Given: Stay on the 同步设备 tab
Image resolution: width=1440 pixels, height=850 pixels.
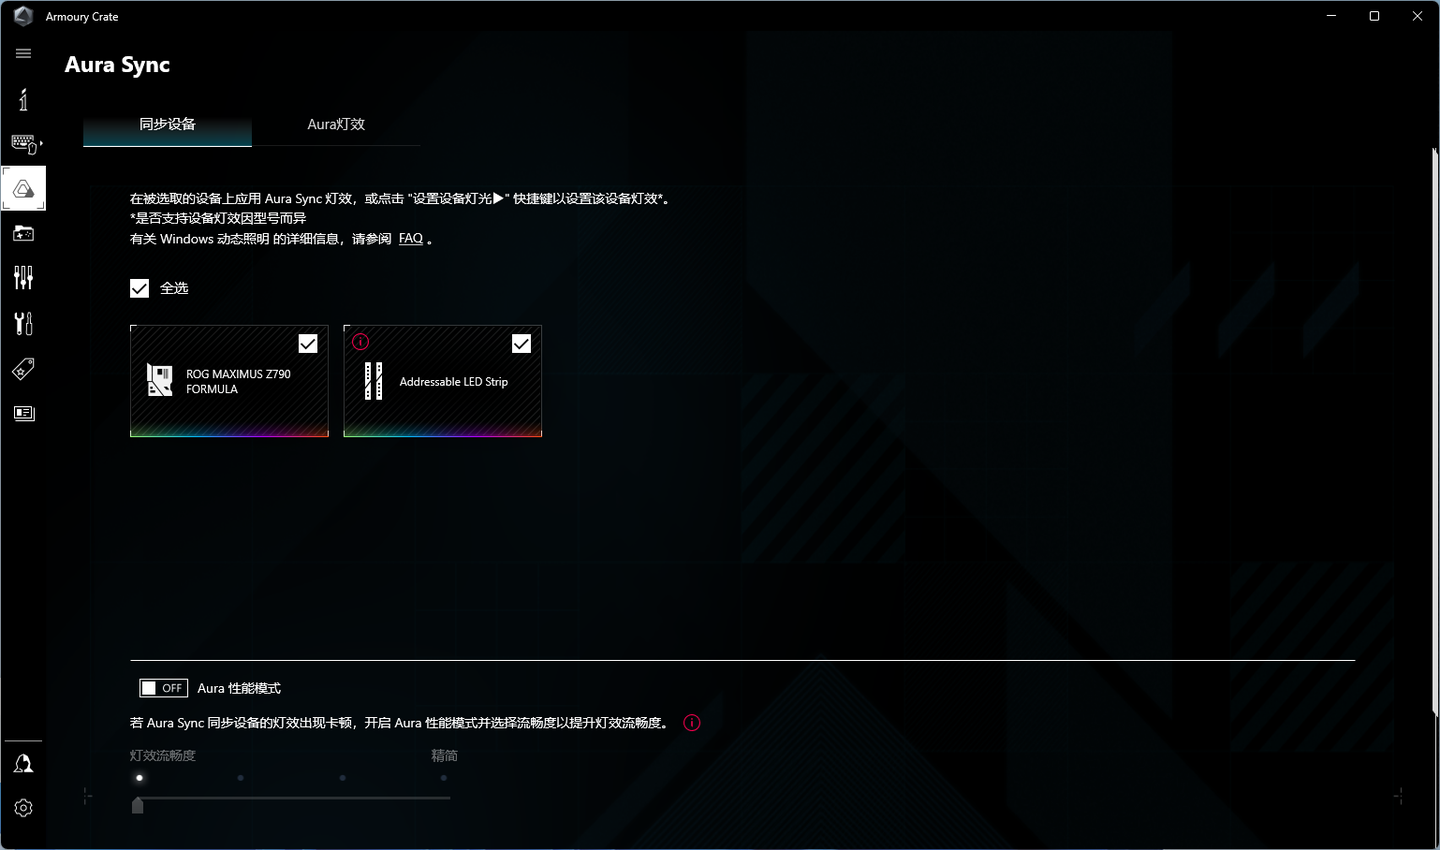Looking at the screenshot, I should click(x=167, y=124).
